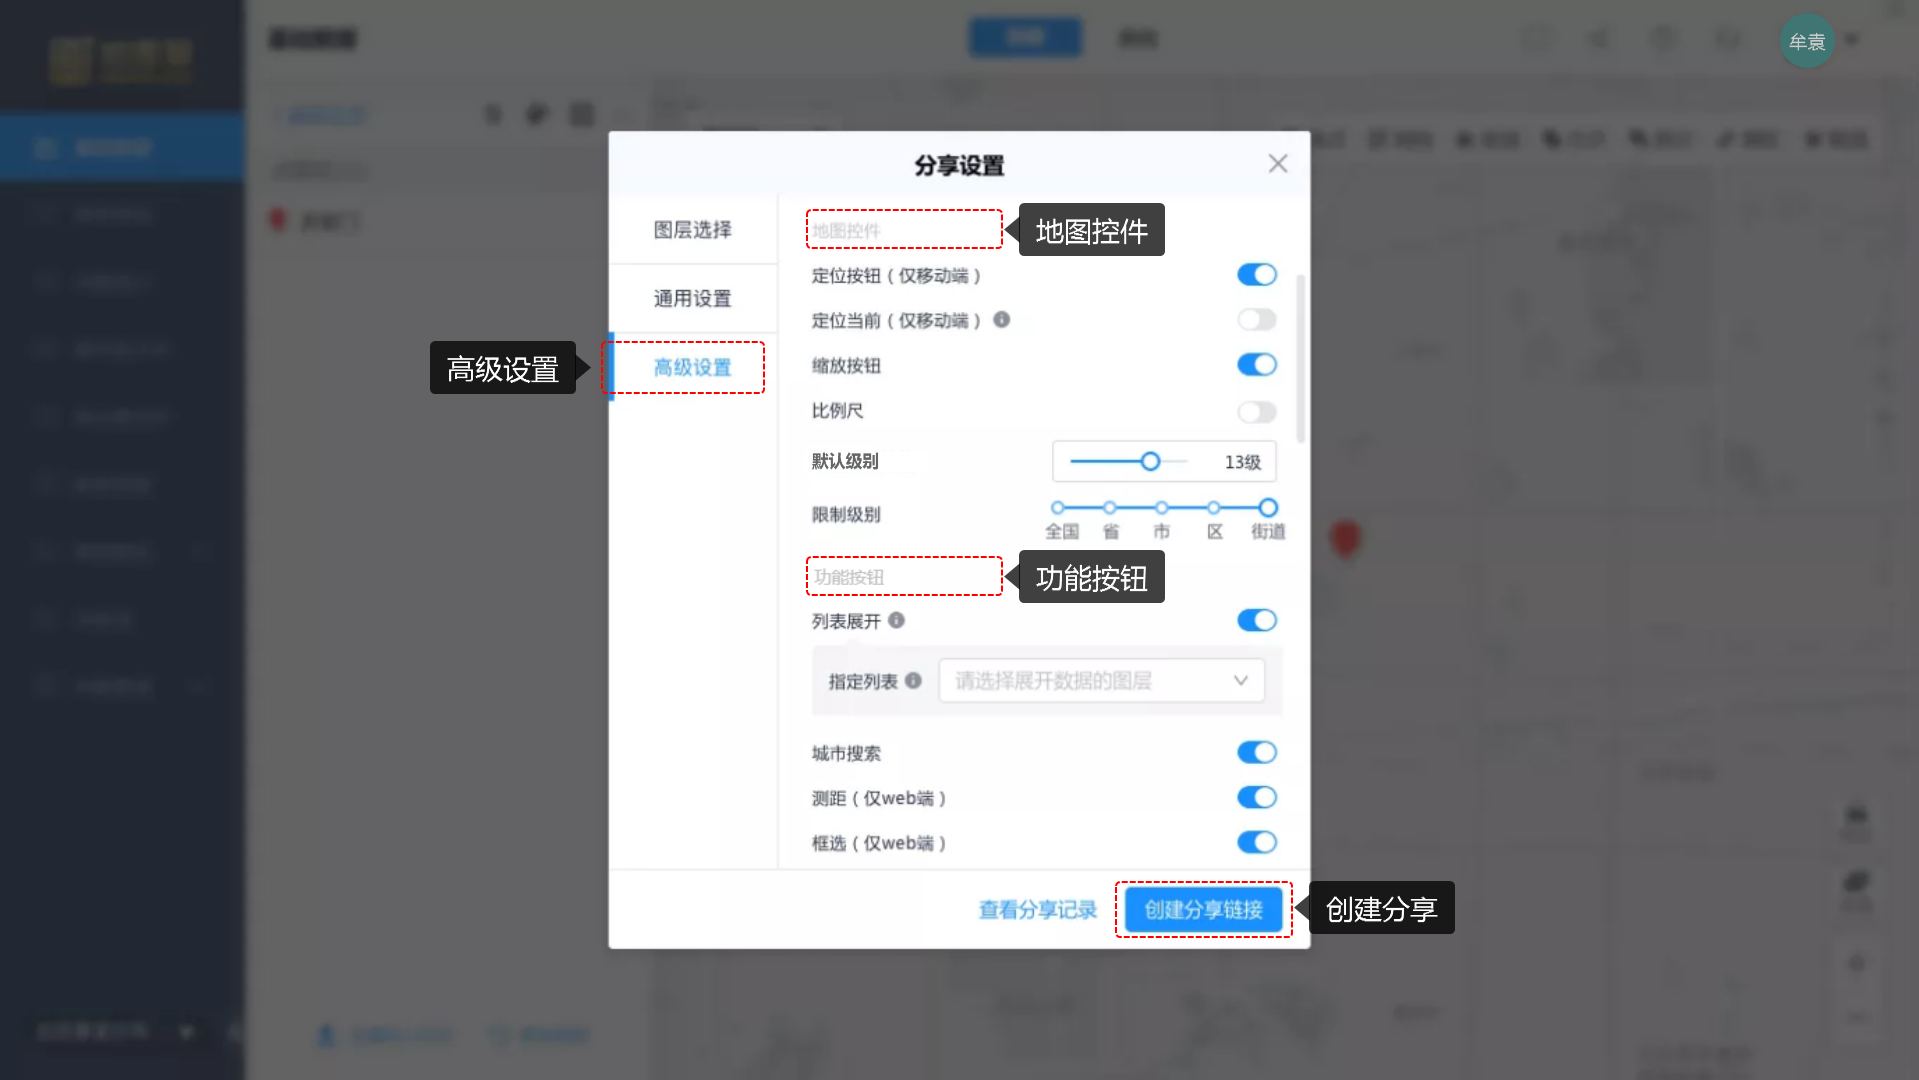Click info icon next to 定位当前

click(1001, 320)
